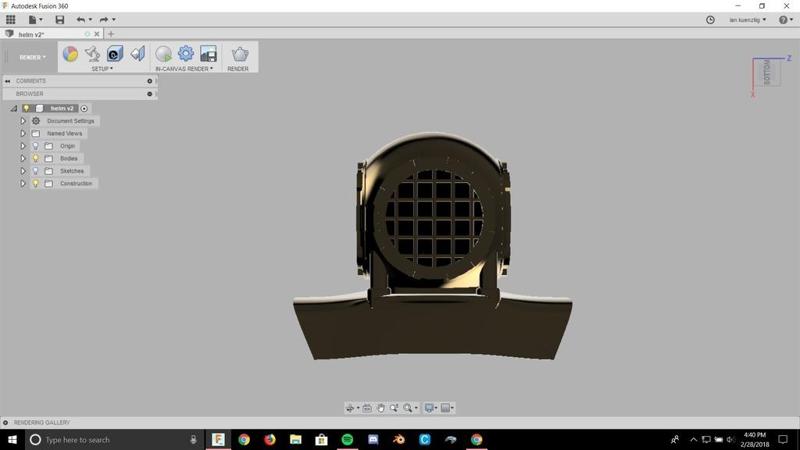Add a new design tab with plus
This screenshot has width=800, height=450.
(x=111, y=34)
